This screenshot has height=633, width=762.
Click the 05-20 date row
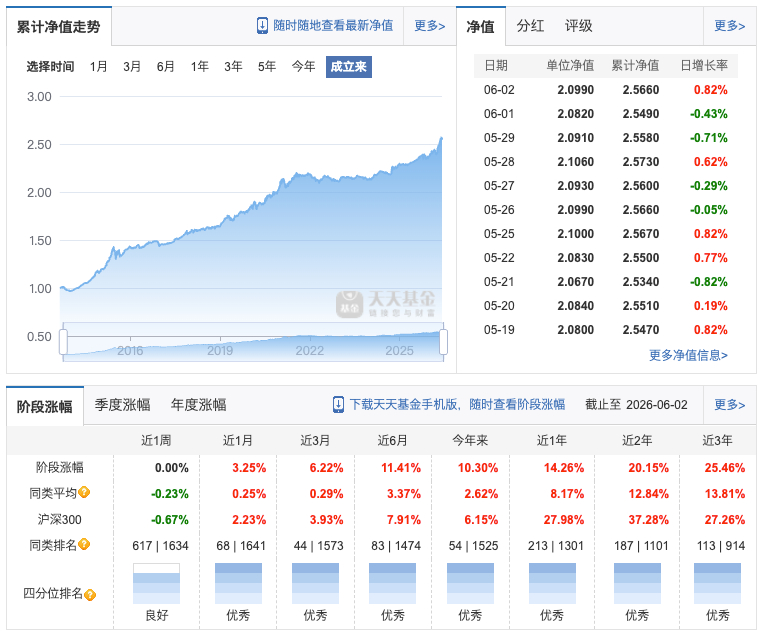click(x=606, y=306)
